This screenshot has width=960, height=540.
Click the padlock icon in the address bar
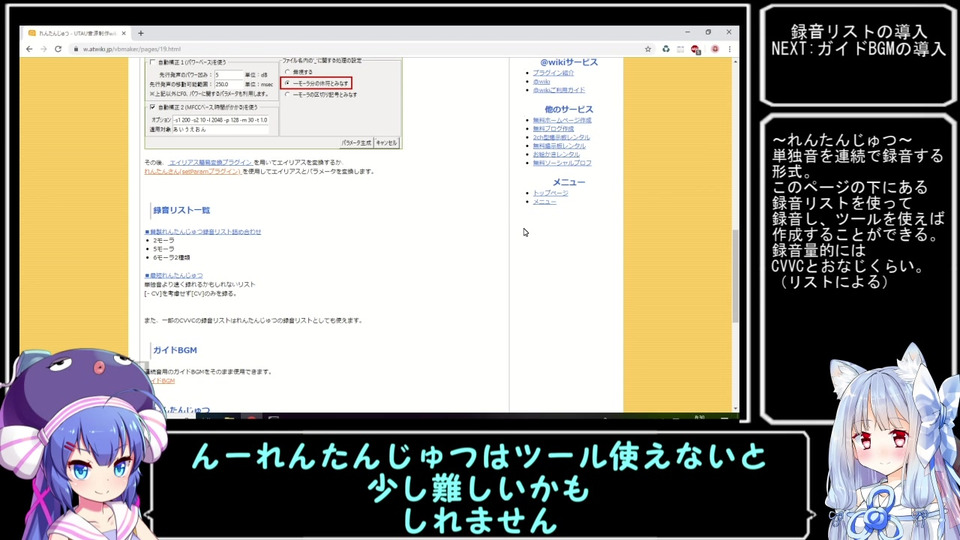[x=76, y=49]
